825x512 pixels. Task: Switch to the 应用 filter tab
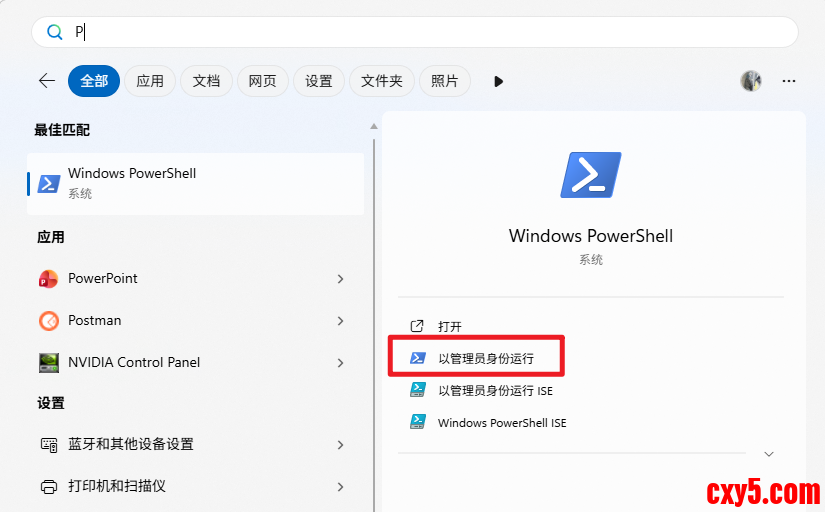pyautogui.click(x=150, y=81)
